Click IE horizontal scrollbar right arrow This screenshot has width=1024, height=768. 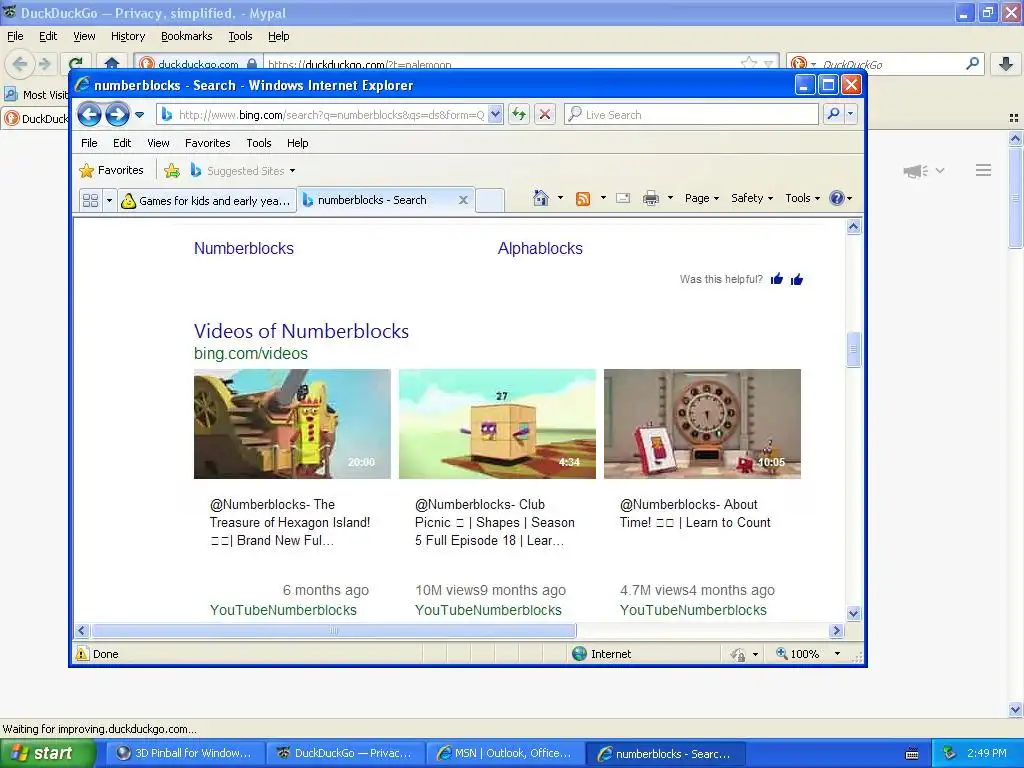click(x=837, y=630)
